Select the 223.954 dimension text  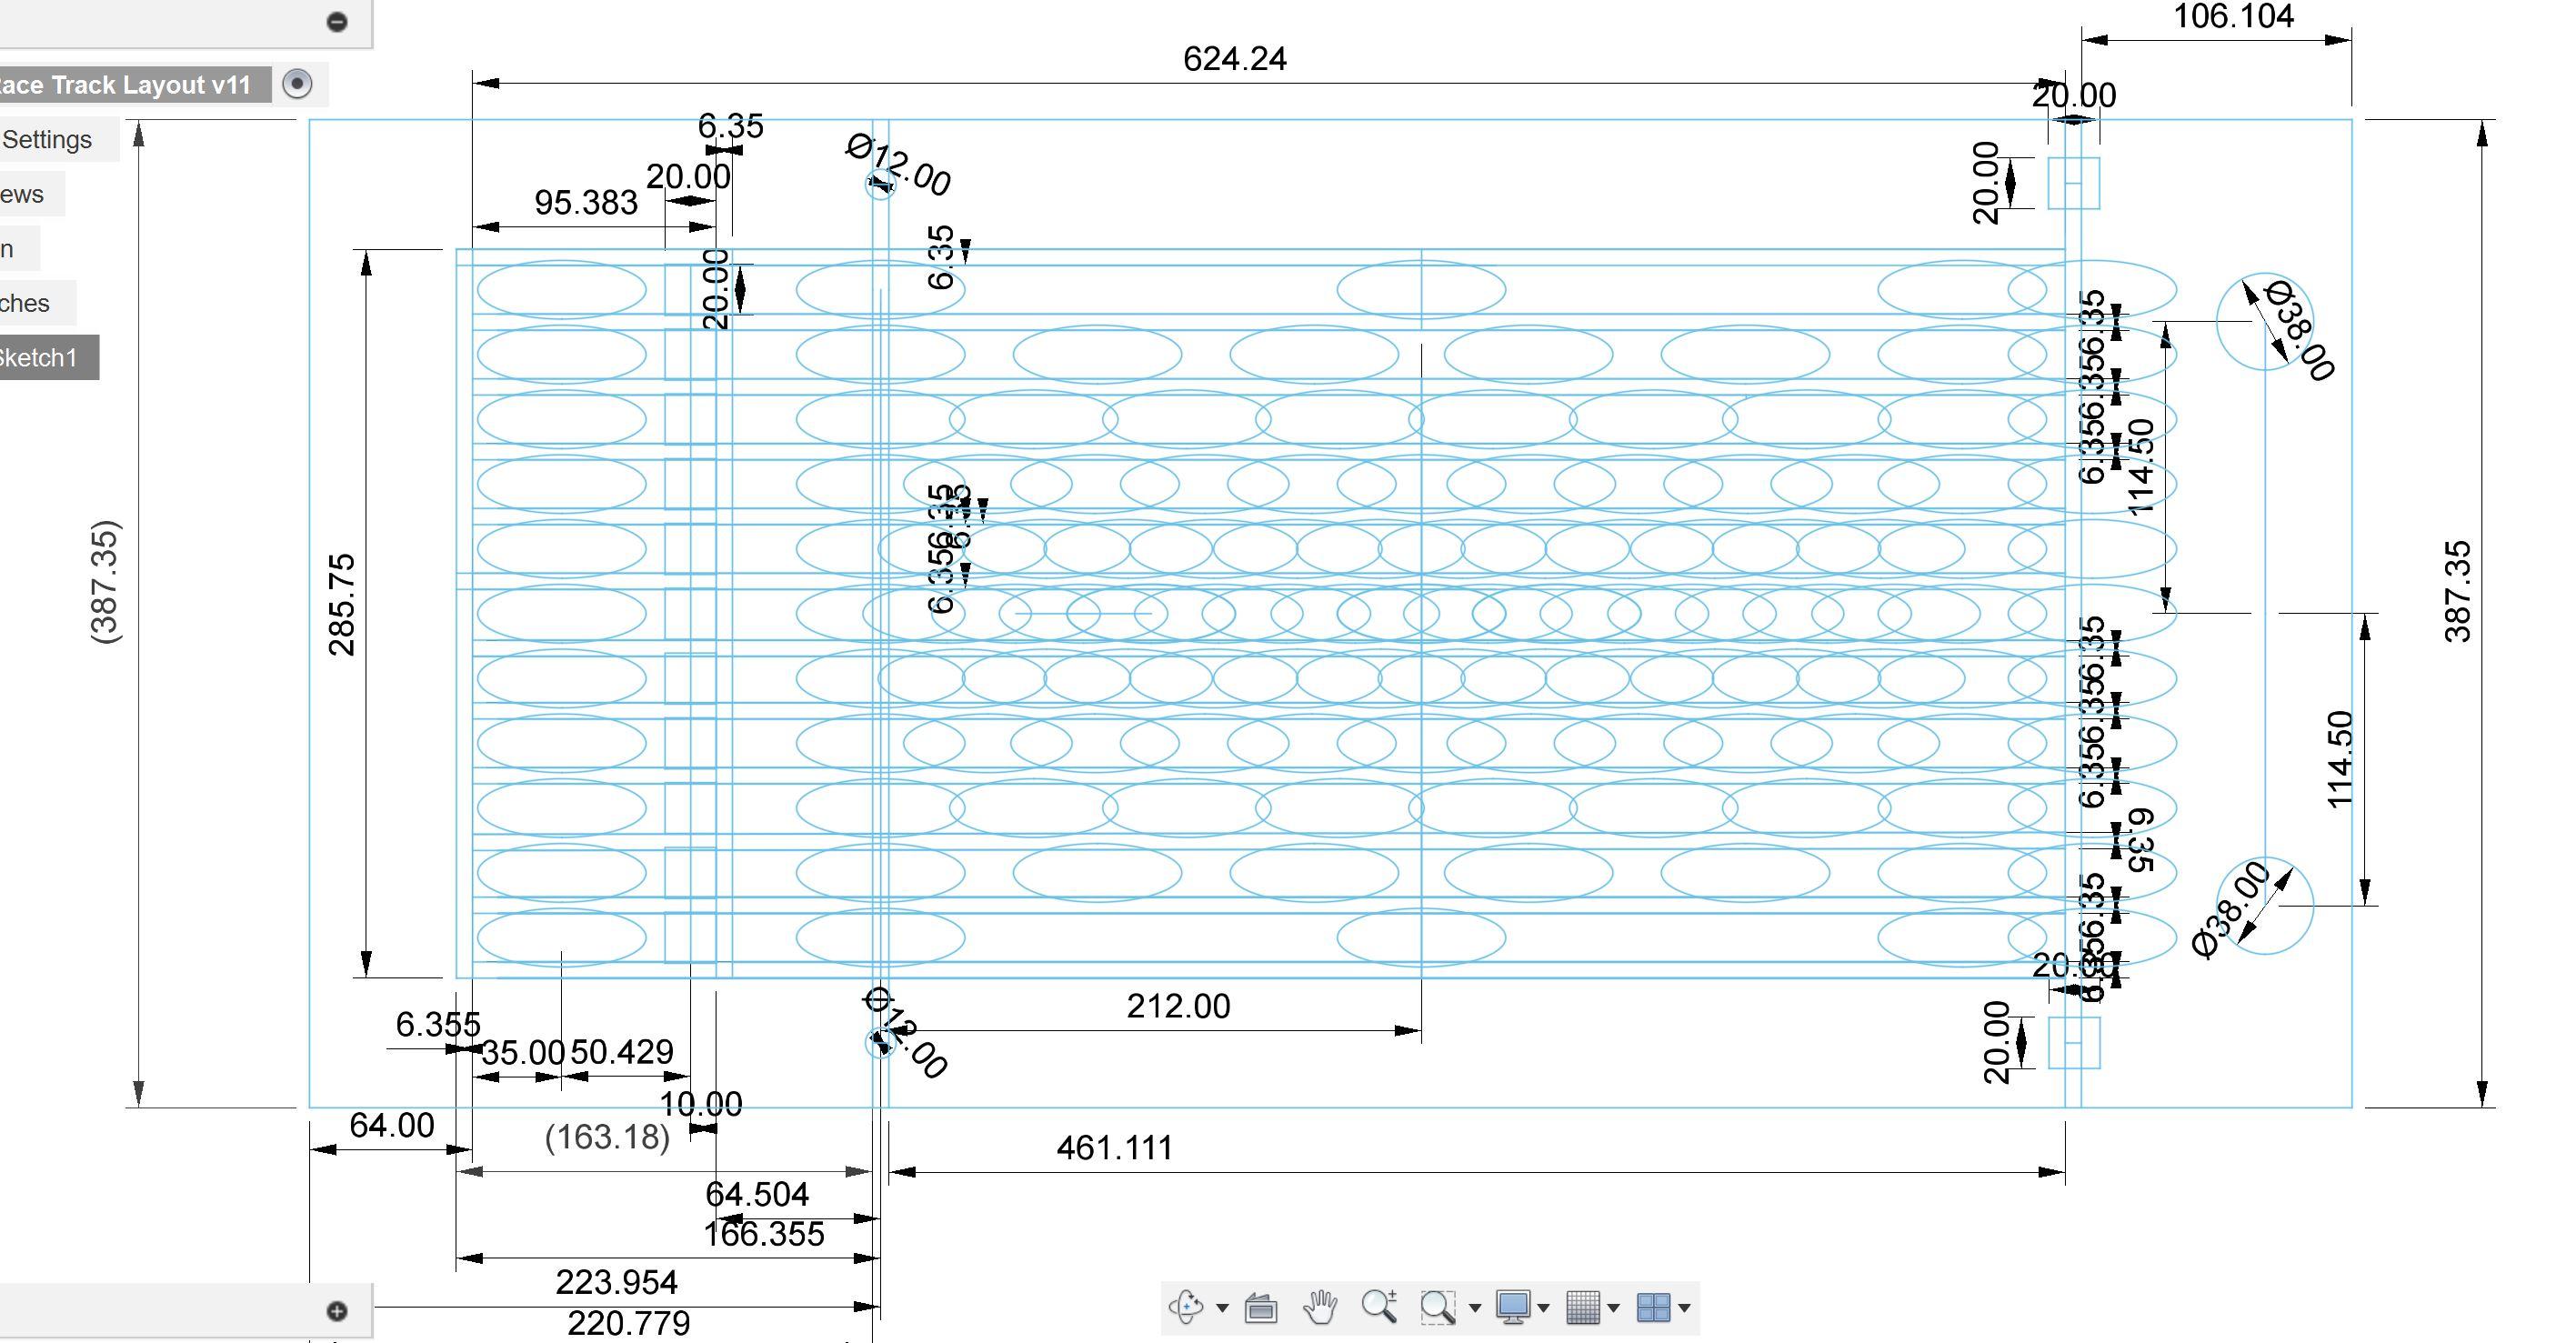point(616,1282)
